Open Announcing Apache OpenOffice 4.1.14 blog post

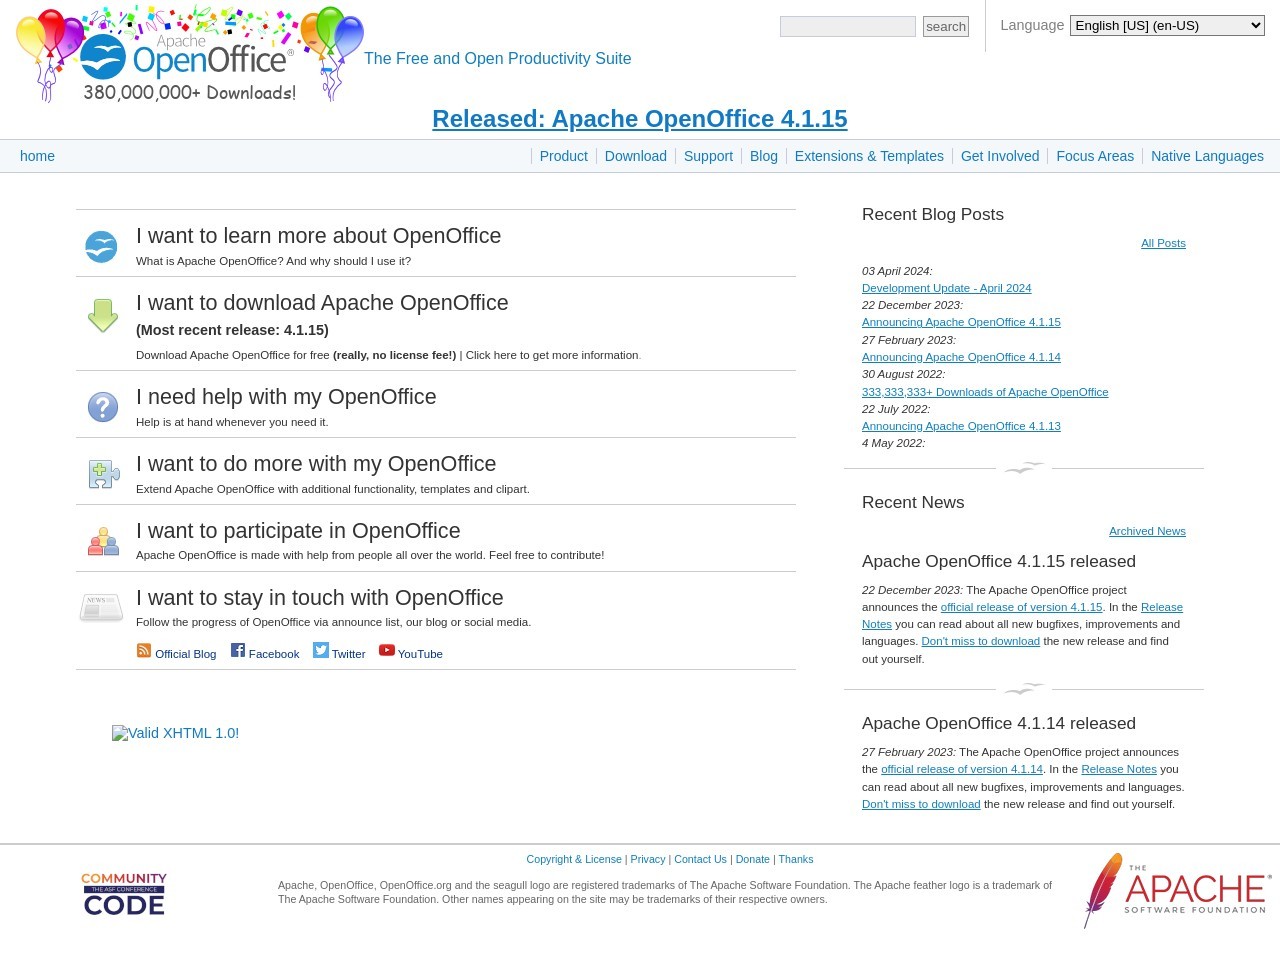coord(961,357)
